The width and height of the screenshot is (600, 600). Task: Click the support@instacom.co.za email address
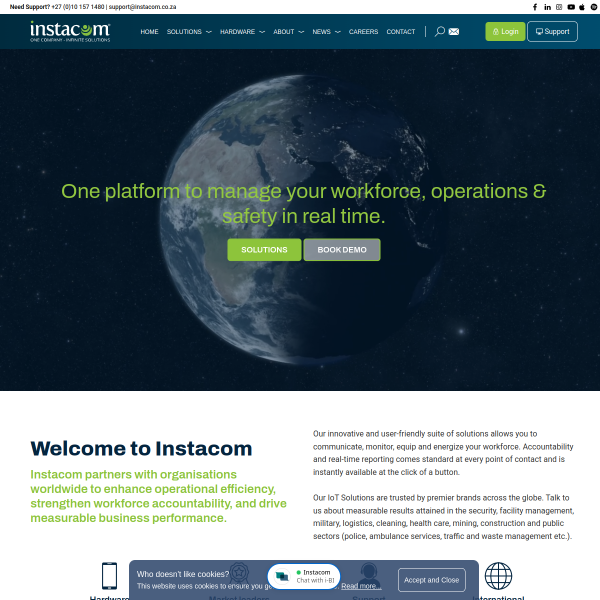(x=142, y=7)
